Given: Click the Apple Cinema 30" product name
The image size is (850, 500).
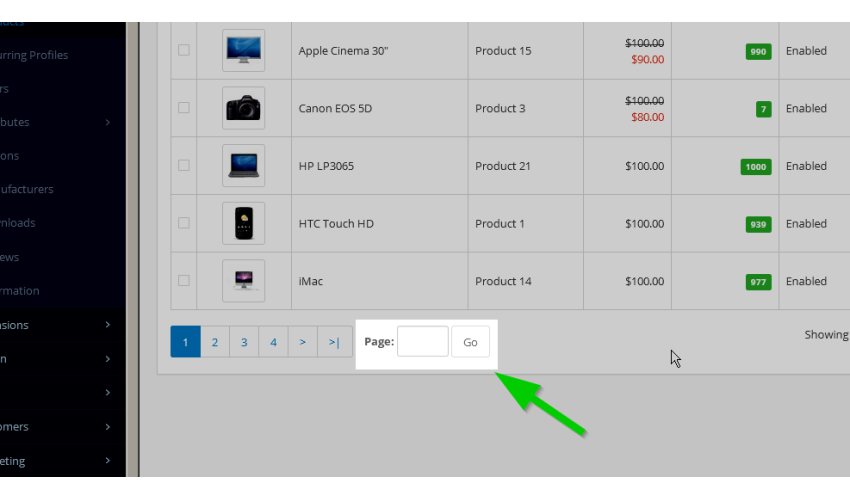Looking at the screenshot, I should click(343, 51).
